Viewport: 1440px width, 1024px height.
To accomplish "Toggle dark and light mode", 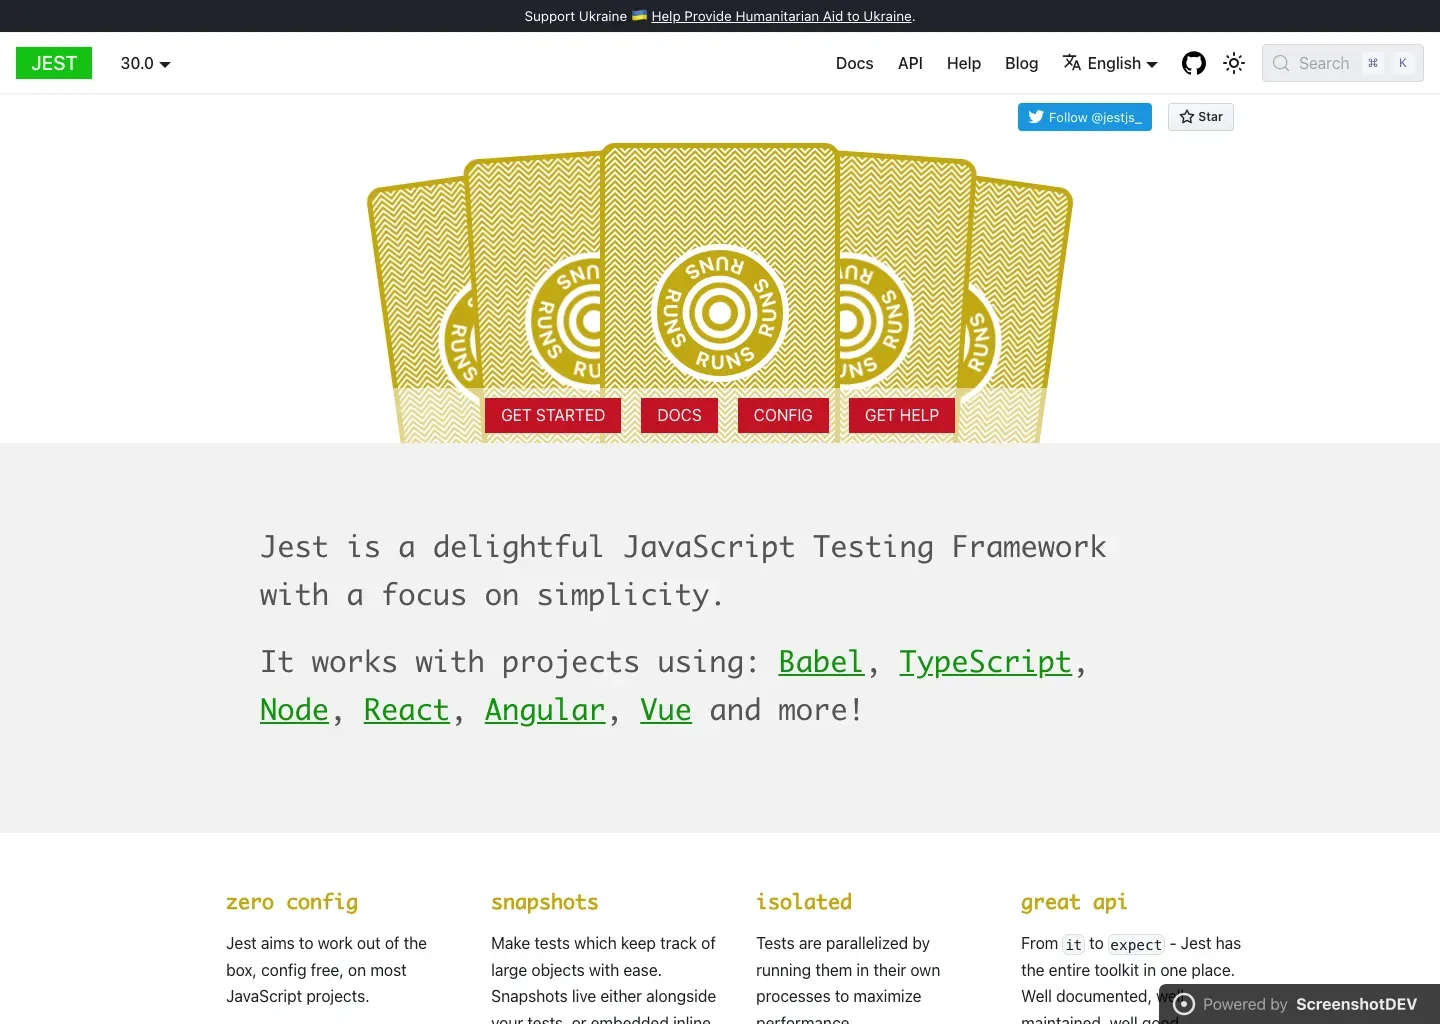I will coord(1234,63).
